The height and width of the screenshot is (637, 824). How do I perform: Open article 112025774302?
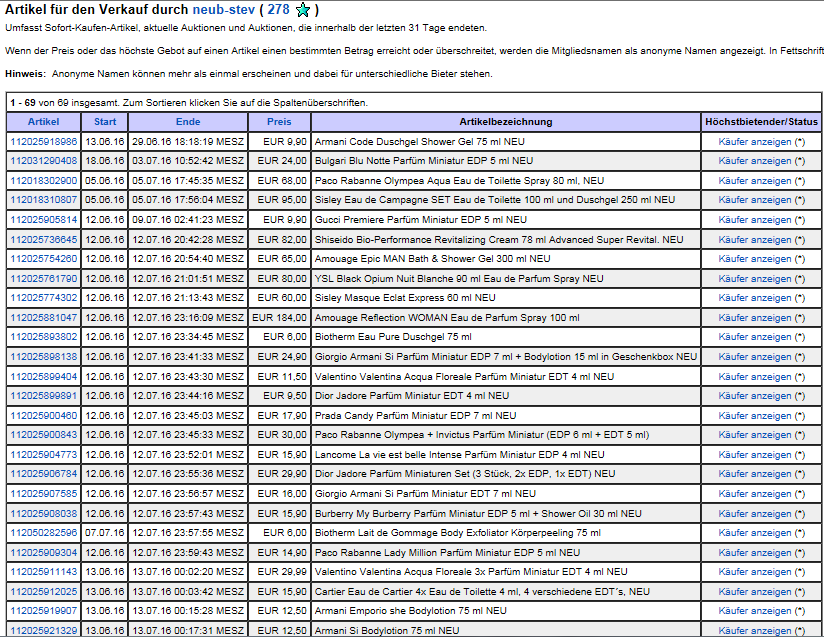tap(44, 297)
